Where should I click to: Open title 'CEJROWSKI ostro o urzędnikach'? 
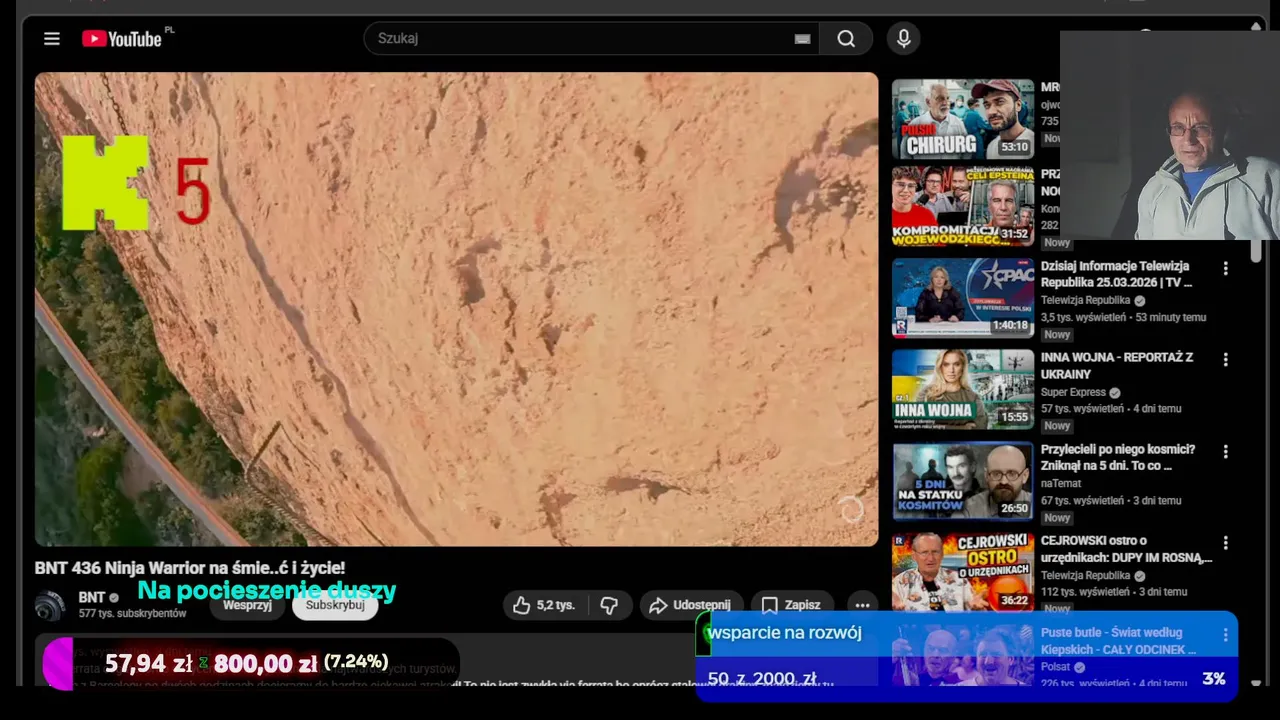point(1127,549)
